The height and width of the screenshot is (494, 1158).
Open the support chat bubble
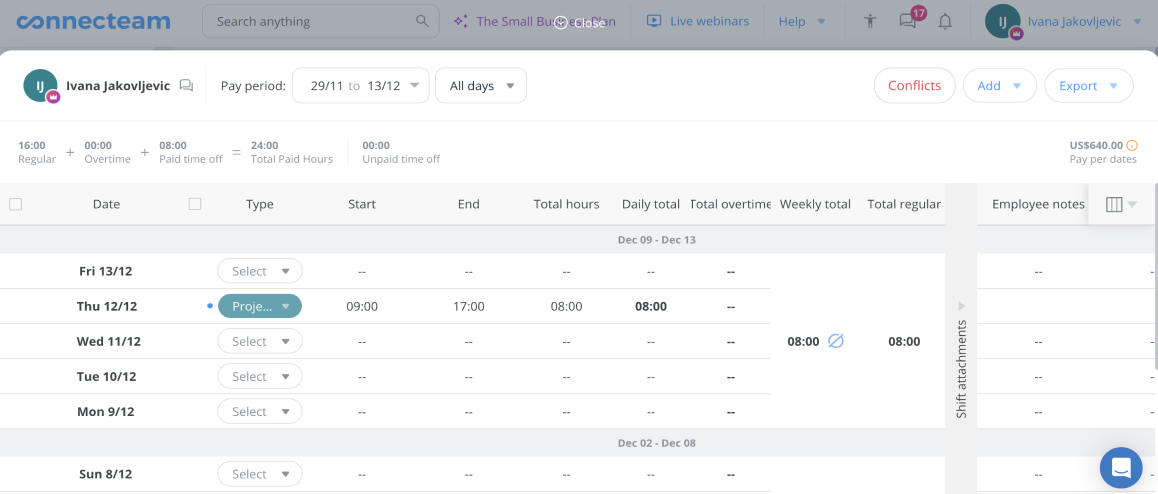(x=1121, y=468)
